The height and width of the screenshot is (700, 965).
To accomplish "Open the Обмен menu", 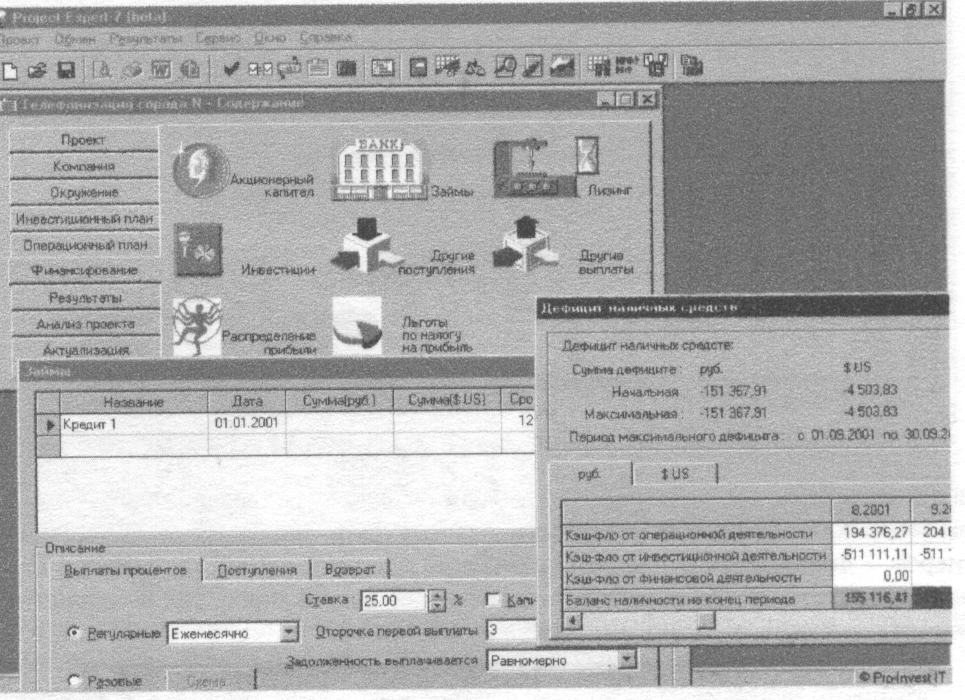I will [x=75, y=39].
